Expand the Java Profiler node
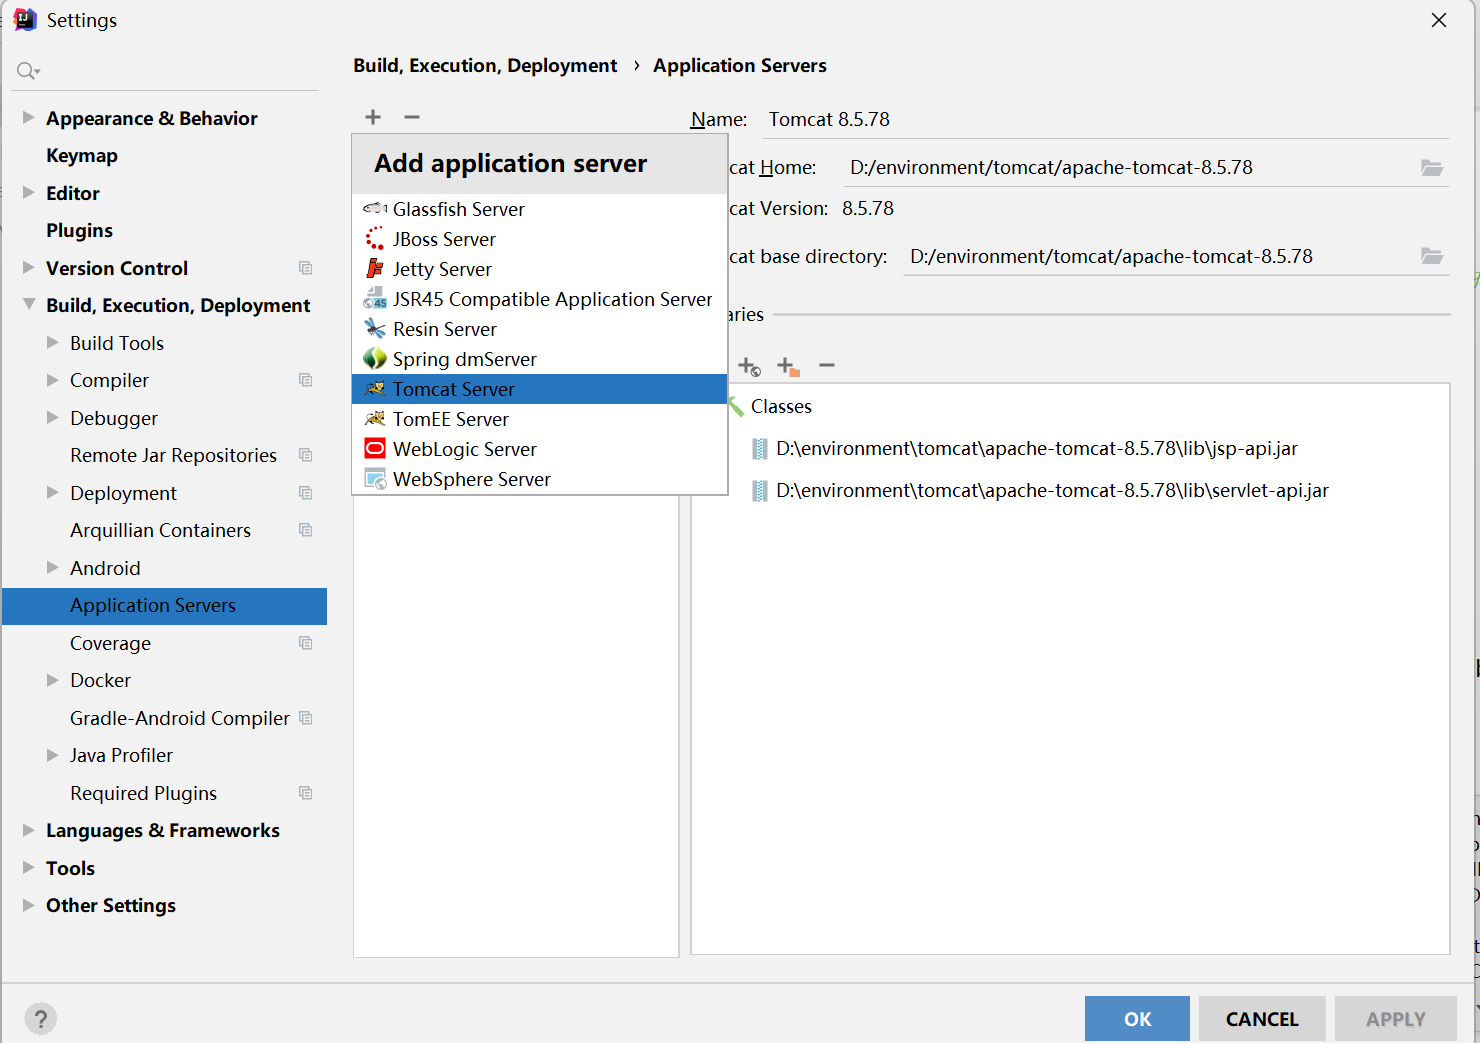This screenshot has width=1480, height=1043. pos(52,755)
